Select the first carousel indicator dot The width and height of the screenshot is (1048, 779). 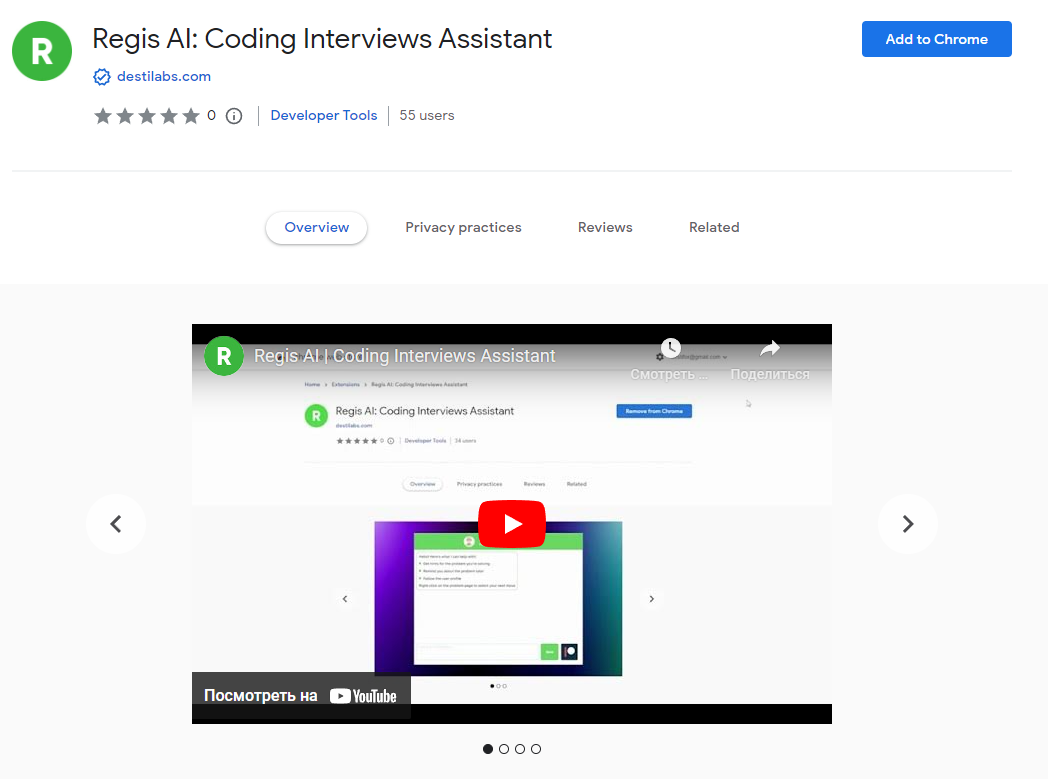click(488, 749)
